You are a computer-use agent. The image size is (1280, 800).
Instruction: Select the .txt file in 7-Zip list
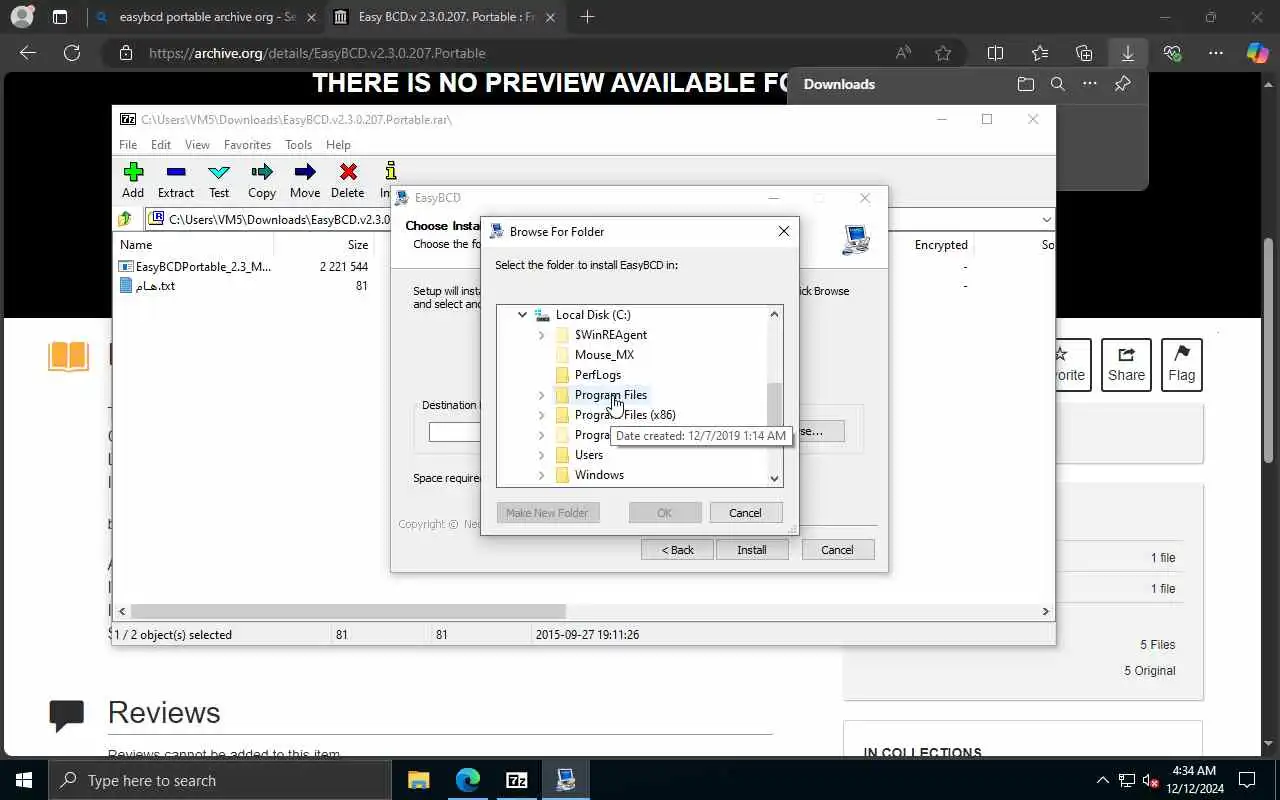[x=147, y=286]
